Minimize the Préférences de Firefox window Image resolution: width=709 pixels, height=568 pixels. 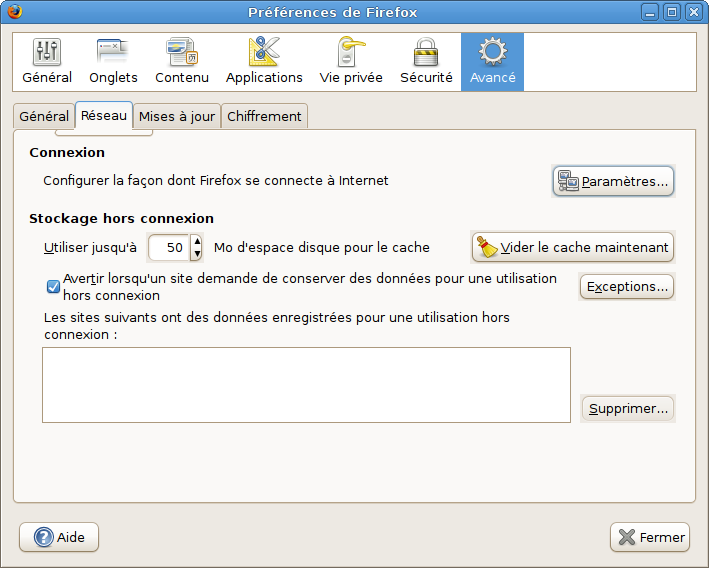click(x=650, y=12)
